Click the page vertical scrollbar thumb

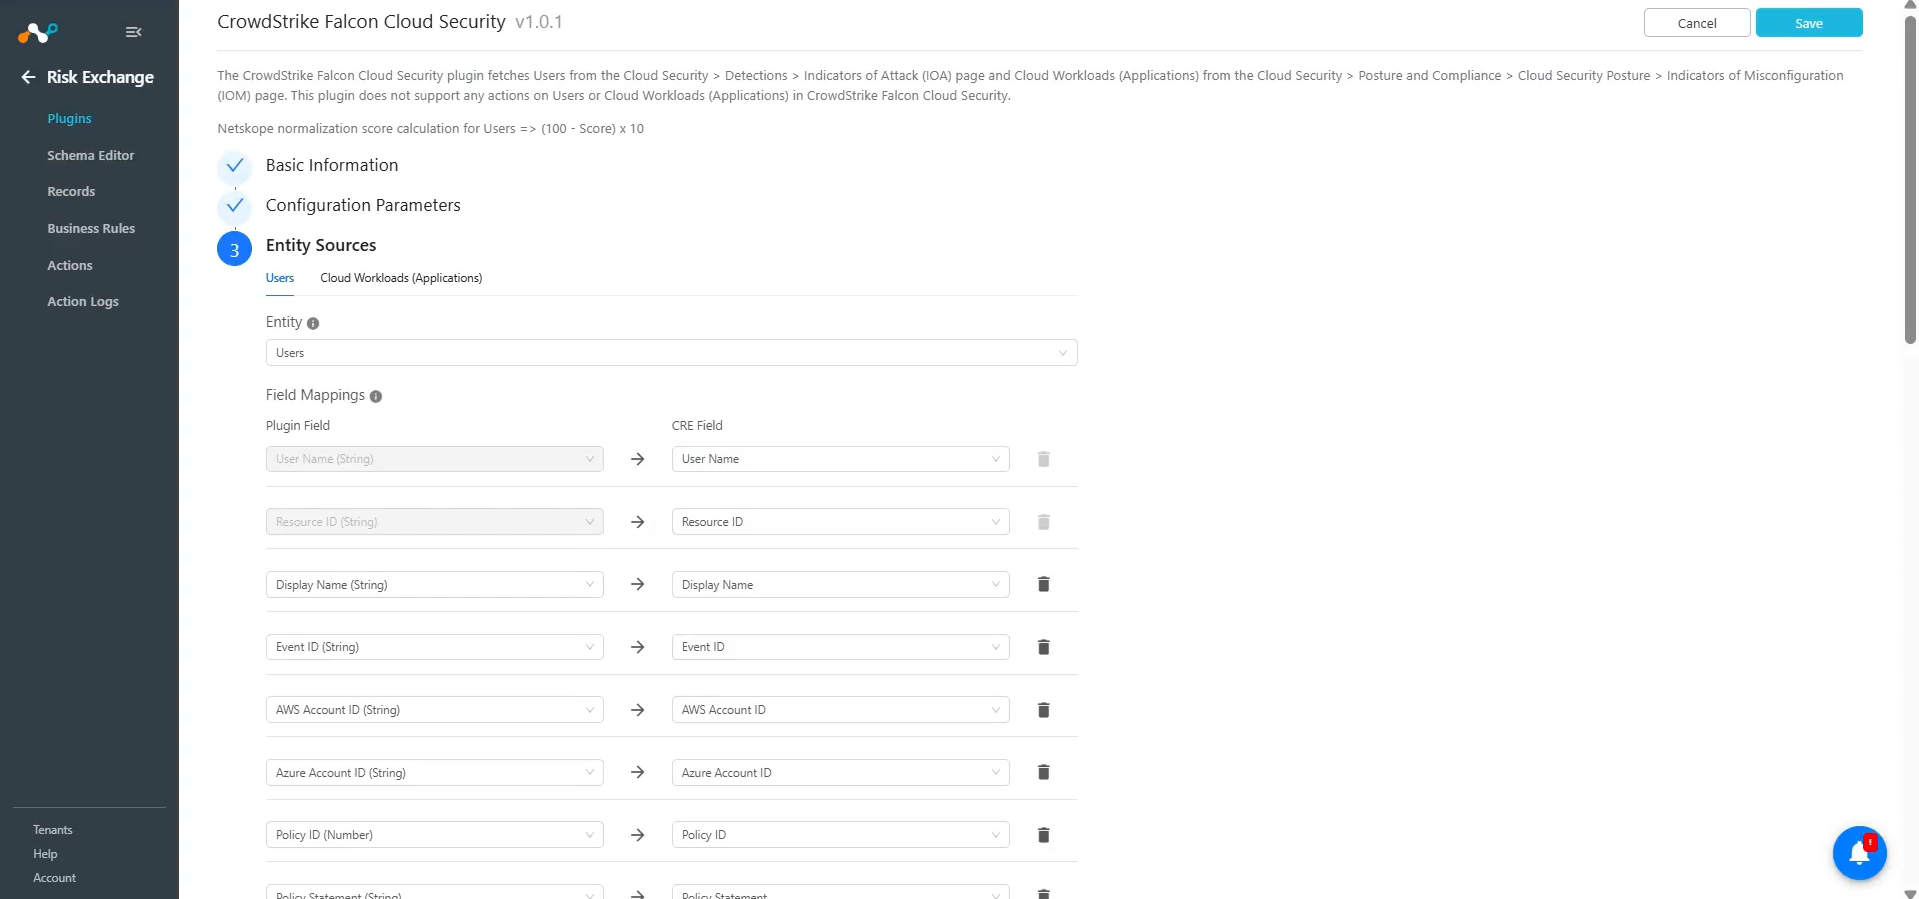[x=1910, y=180]
